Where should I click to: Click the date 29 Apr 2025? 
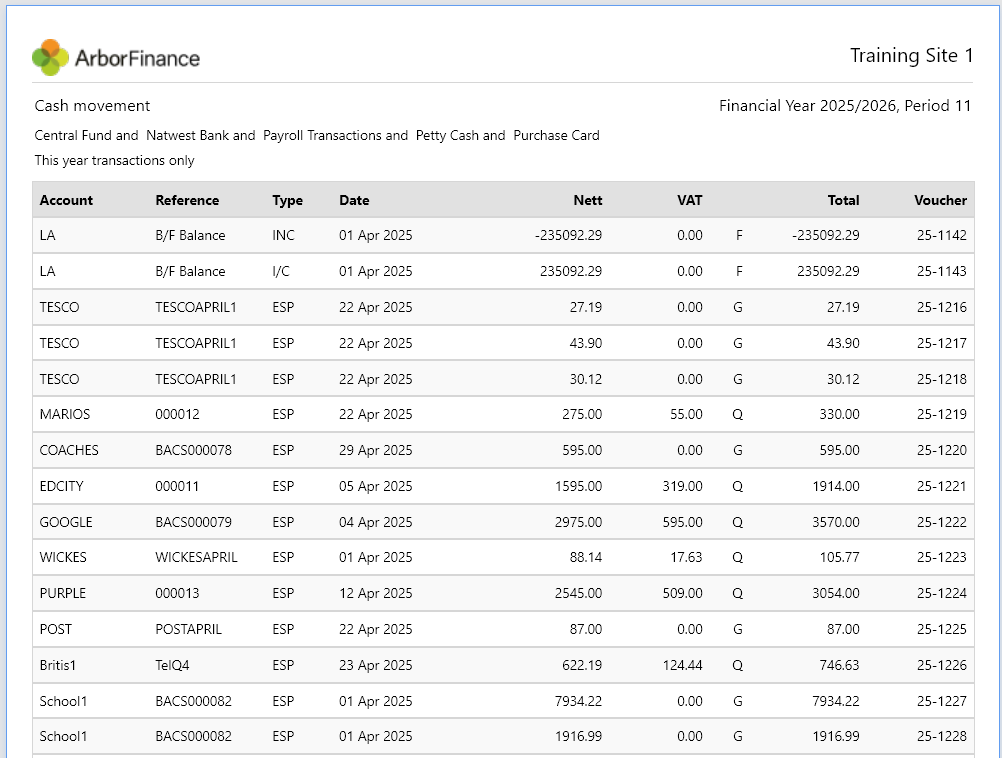click(376, 450)
